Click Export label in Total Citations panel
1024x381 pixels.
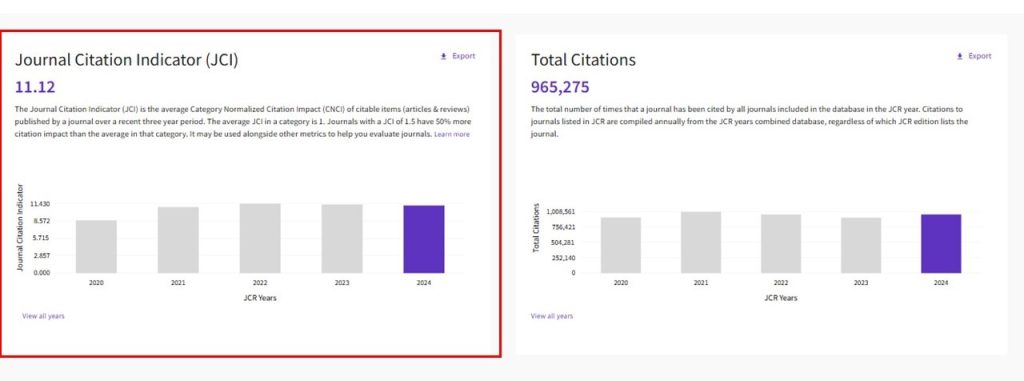tap(980, 56)
